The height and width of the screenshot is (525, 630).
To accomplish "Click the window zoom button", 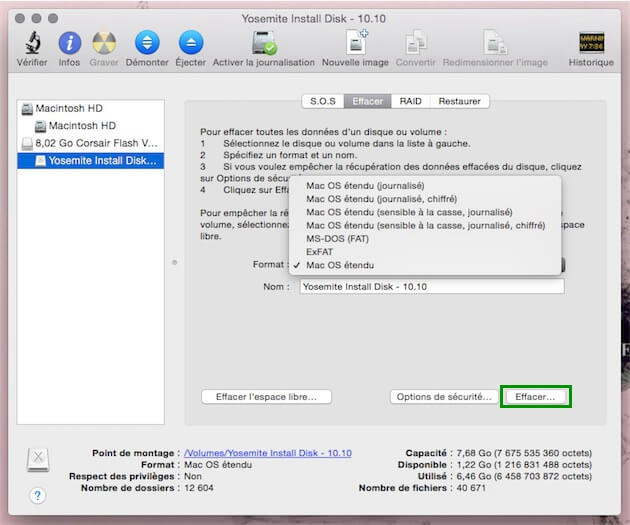I will click(53, 18).
